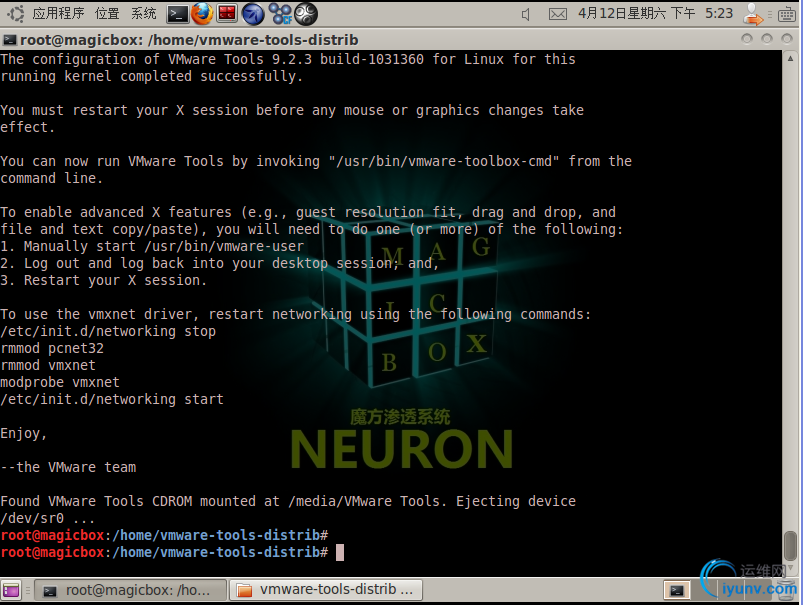Open the 系统 menu
Image resolution: width=803 pixels, height=605 pixels.
click(x=143, y=13)
